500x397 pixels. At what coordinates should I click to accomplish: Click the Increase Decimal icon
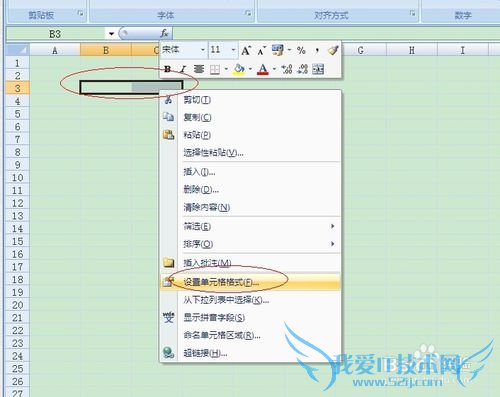click(x=286, y=69)
